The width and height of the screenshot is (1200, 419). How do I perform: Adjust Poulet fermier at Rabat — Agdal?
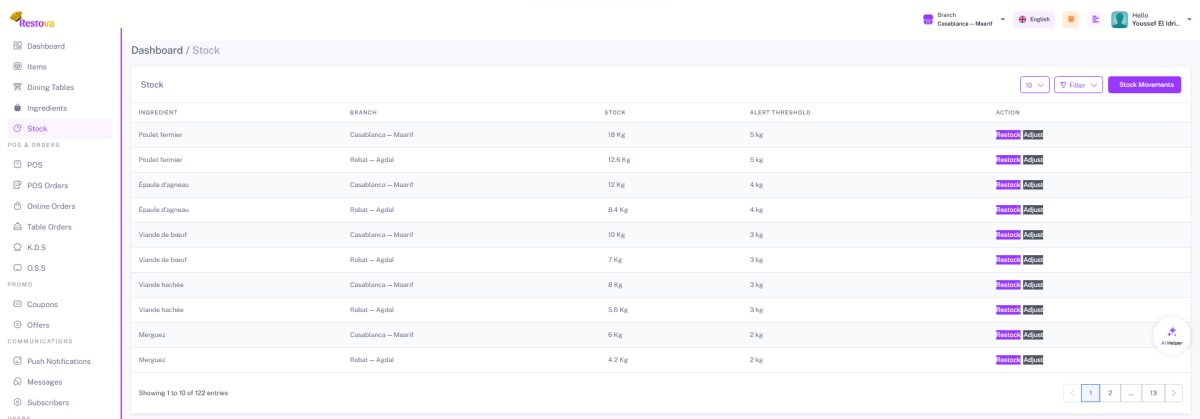[x=1033, y=160]
